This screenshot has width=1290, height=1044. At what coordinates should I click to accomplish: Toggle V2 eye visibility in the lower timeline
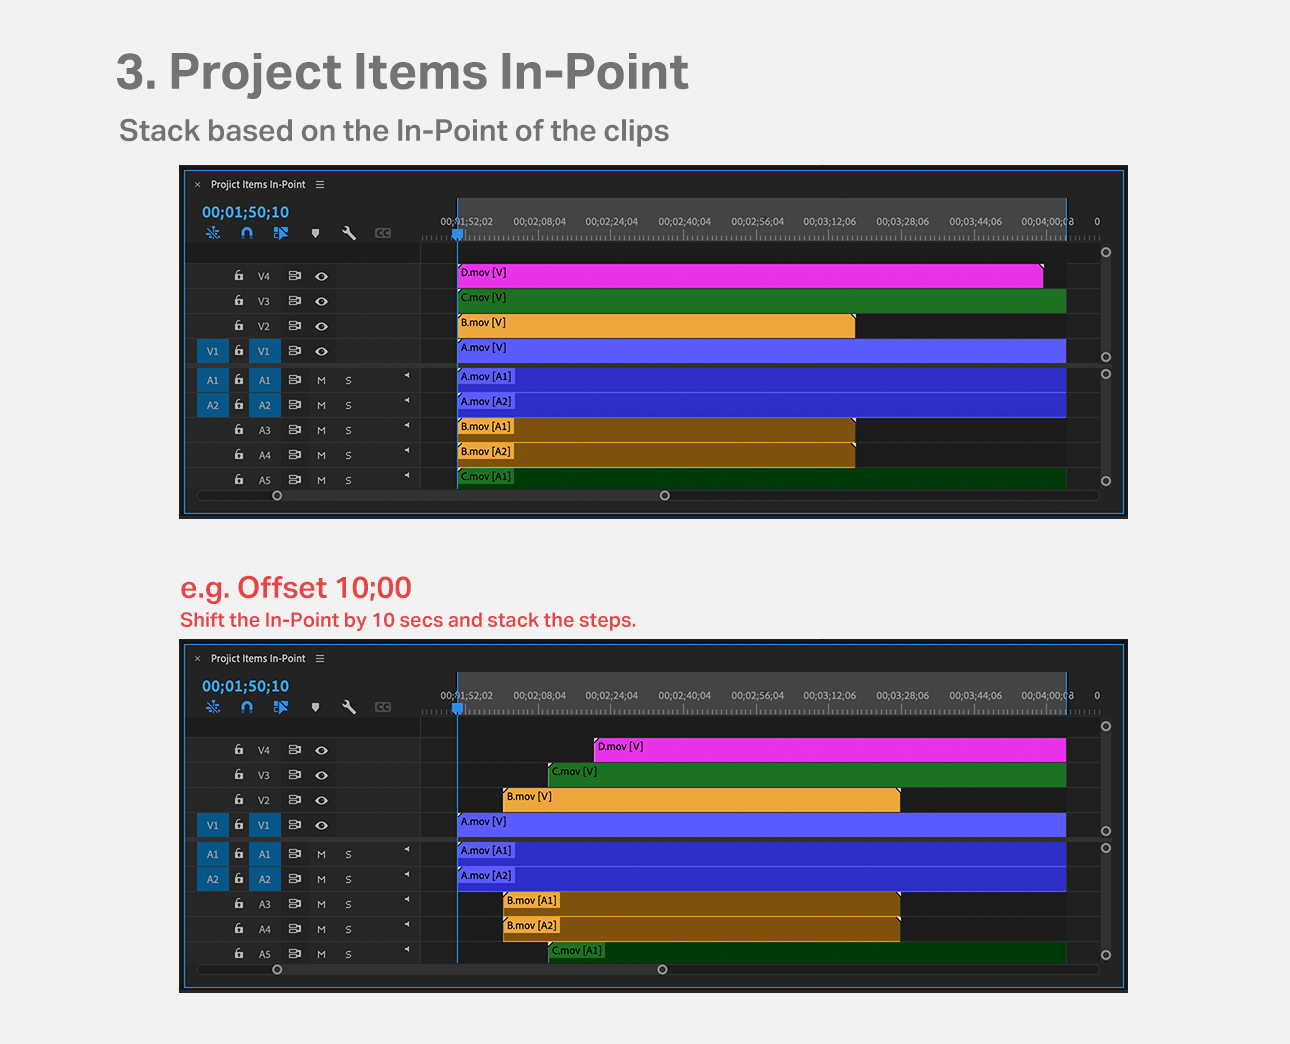click(x=322, y=800)
